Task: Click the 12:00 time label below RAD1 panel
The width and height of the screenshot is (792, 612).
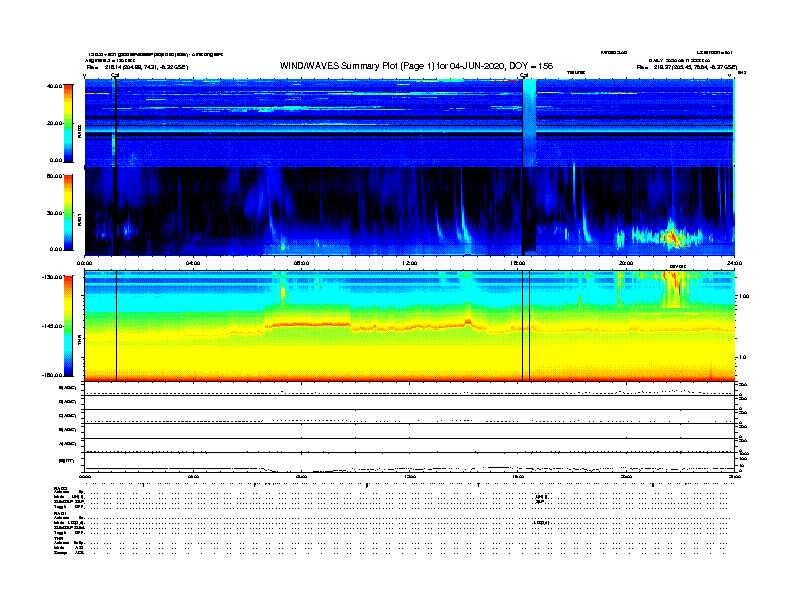Action: (x=410, y=263)
